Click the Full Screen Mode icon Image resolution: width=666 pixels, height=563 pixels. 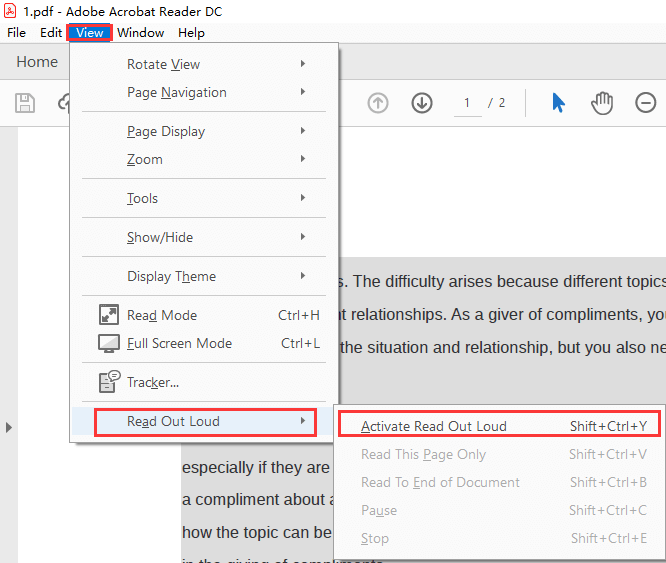[109, 343]
